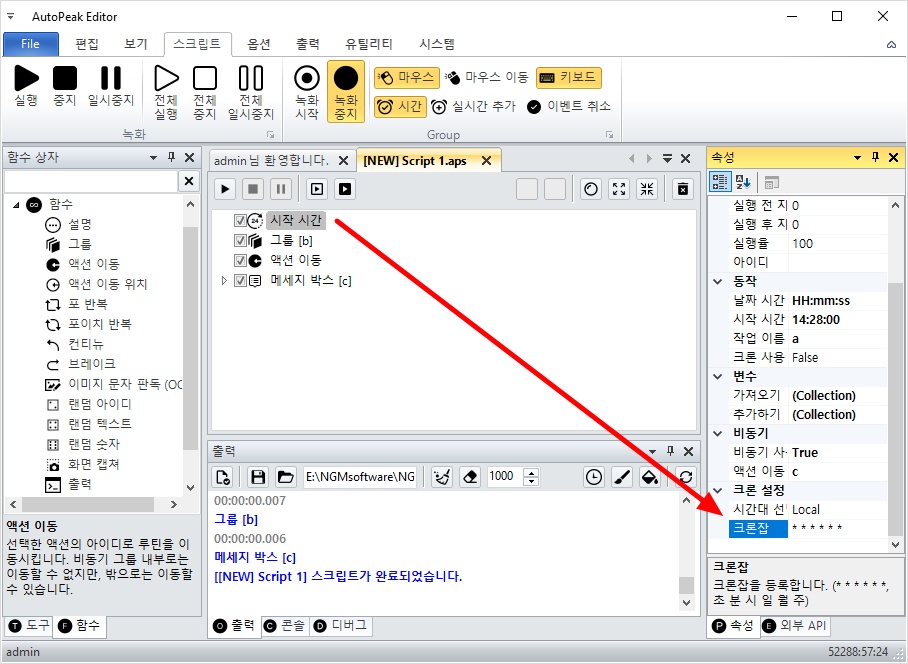The height and width of the screenshot is (664, 908).
Task: Click the clock icon in output toolbar
Action: click(x=594, y=477)
